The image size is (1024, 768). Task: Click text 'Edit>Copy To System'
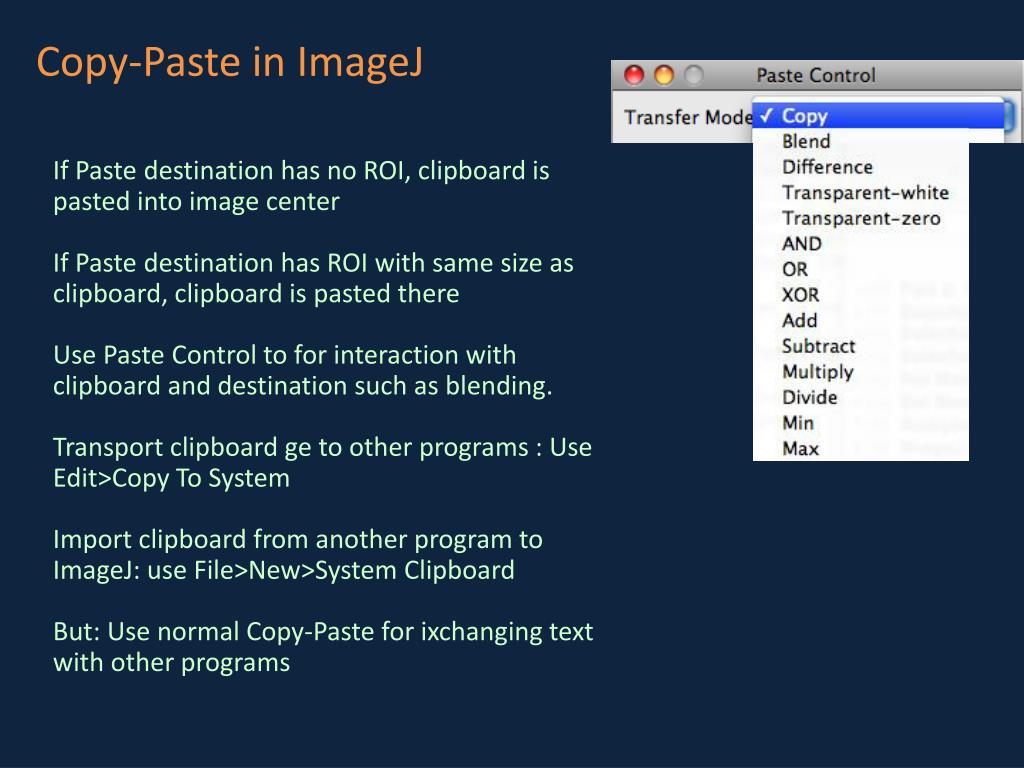(171, 478)
